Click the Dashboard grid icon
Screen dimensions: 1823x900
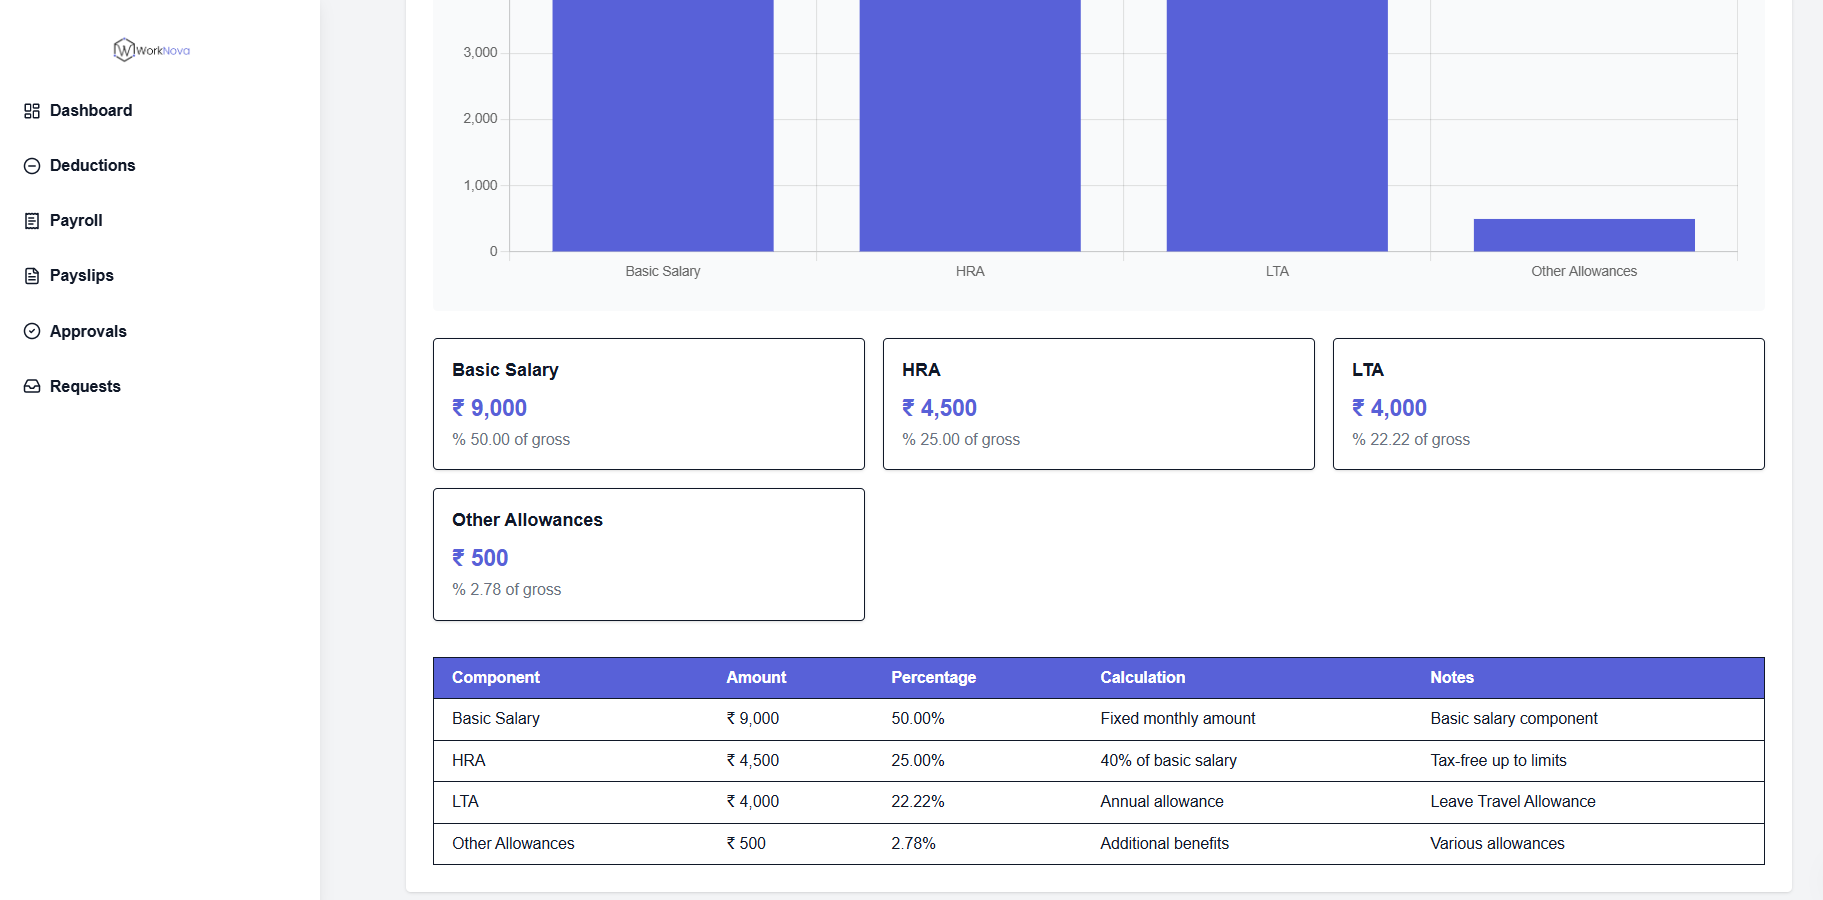32,111
